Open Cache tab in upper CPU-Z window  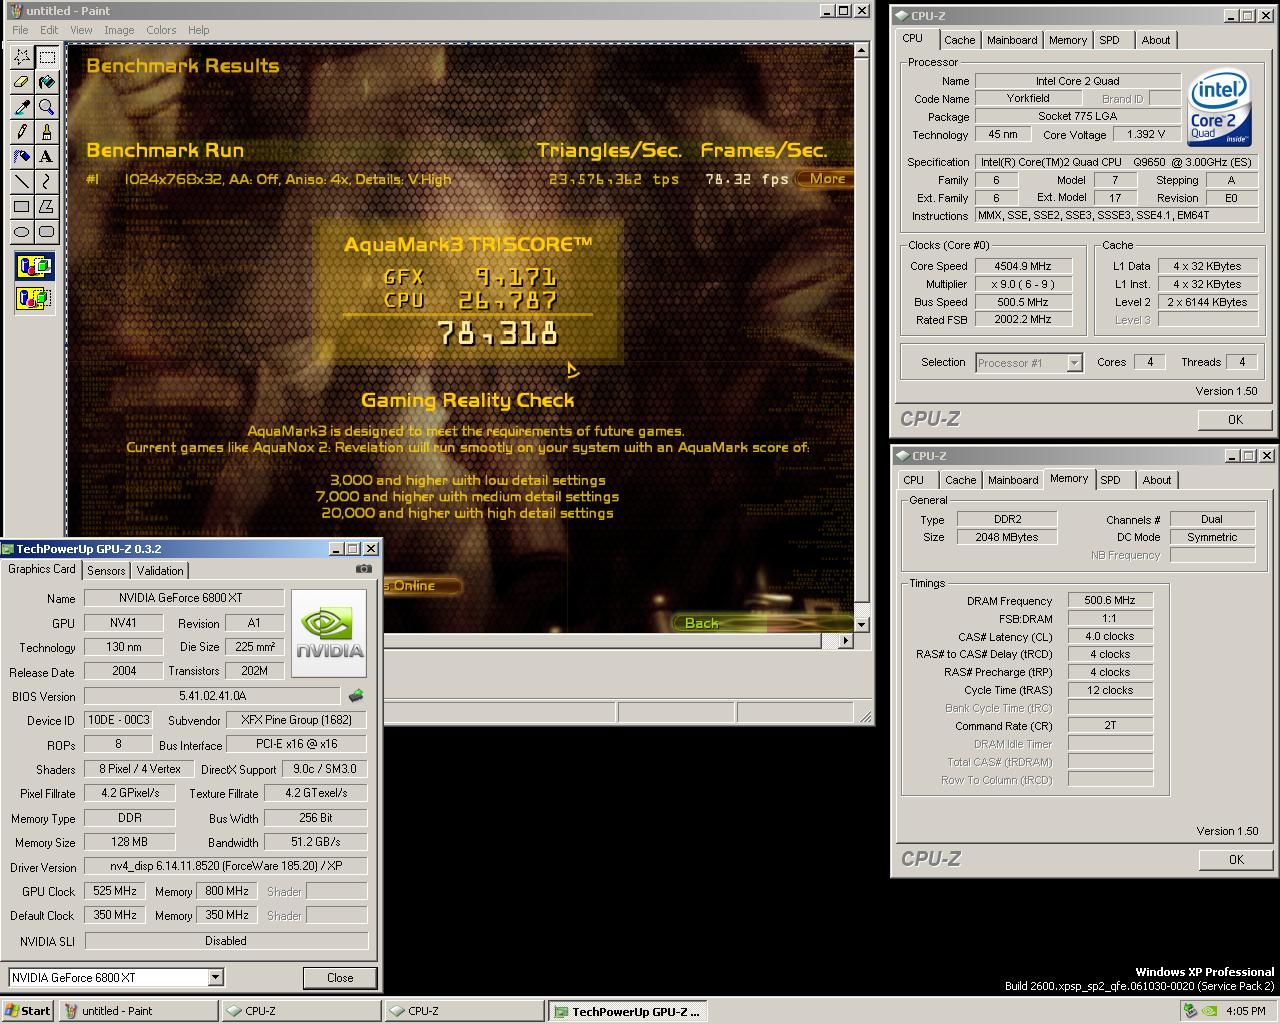click(959, 40)
